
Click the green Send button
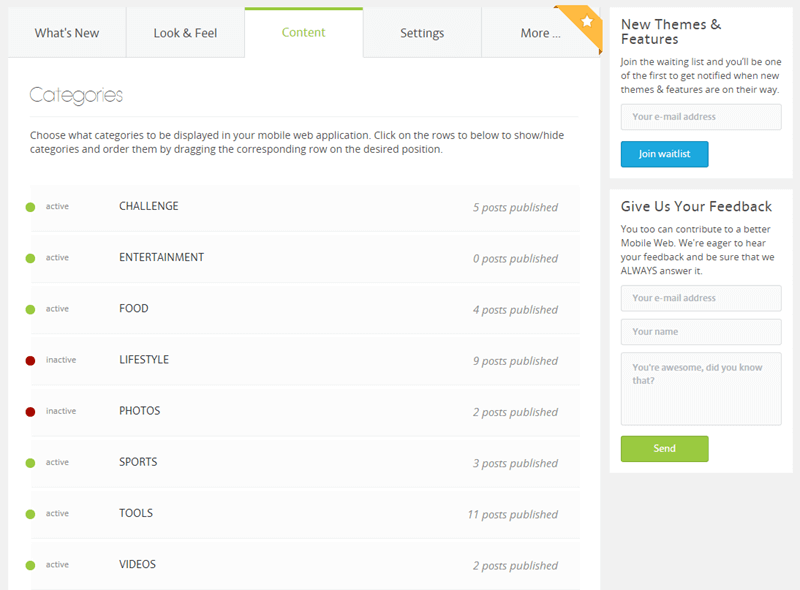664,449
